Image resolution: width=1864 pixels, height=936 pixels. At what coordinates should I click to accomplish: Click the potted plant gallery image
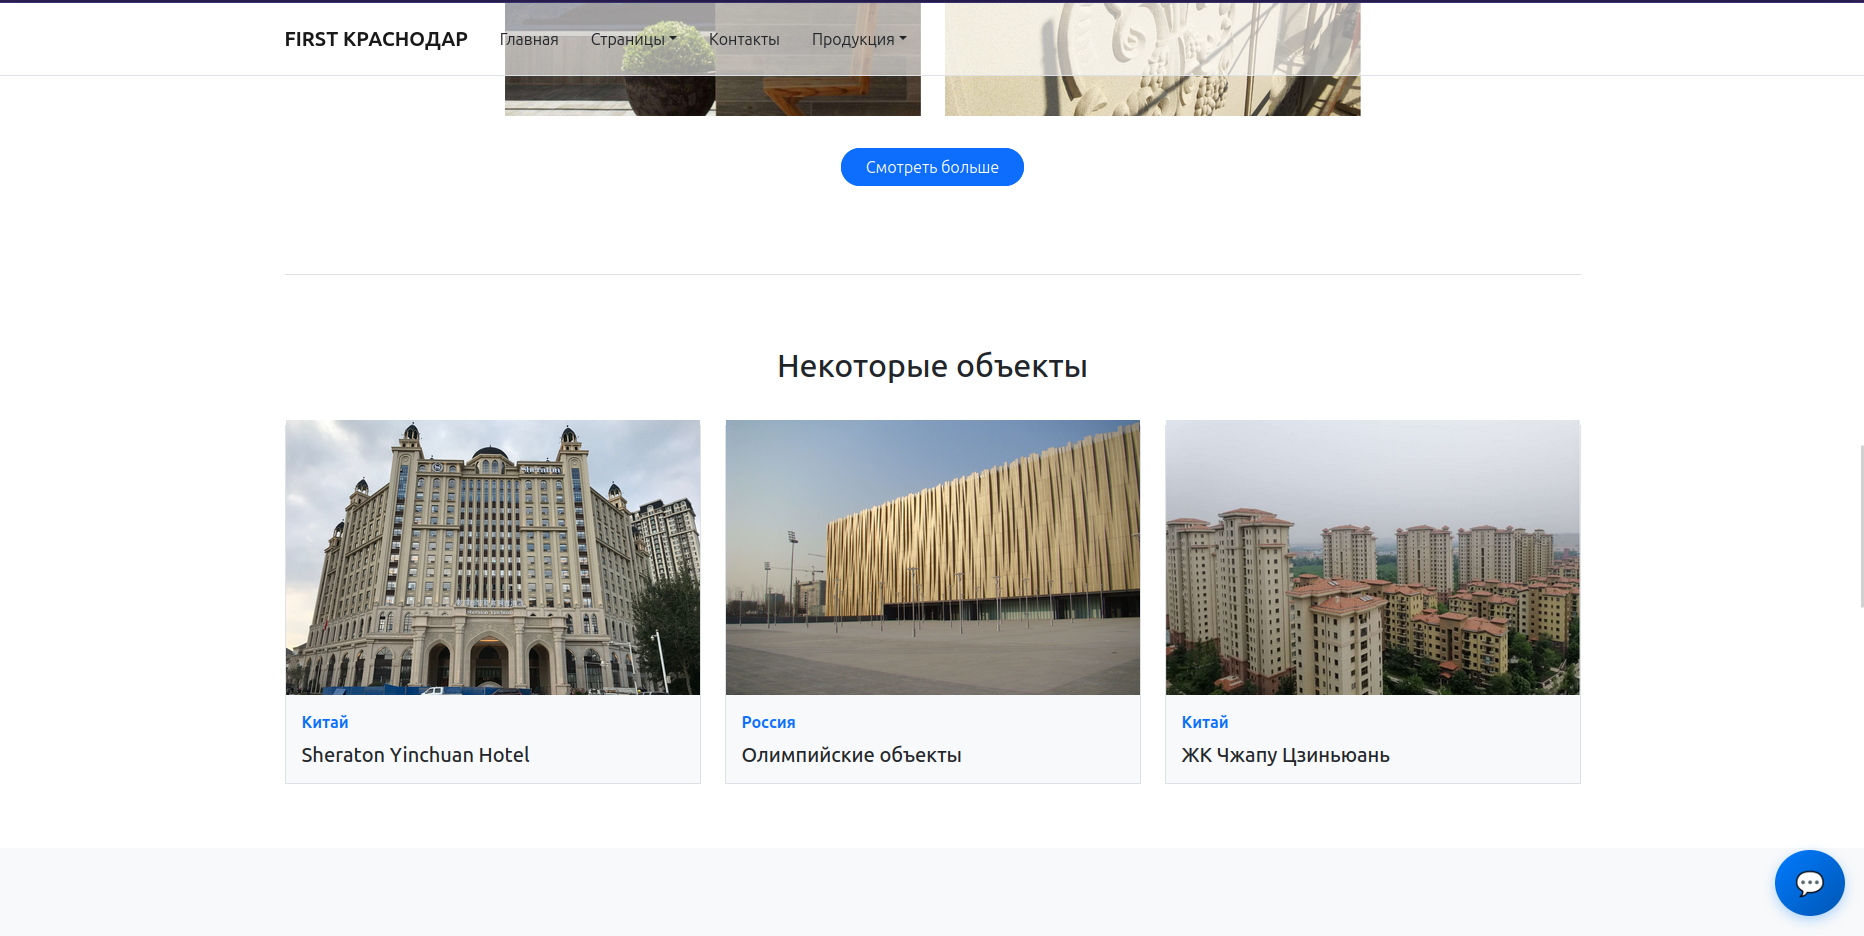click(x=713, y=95)
